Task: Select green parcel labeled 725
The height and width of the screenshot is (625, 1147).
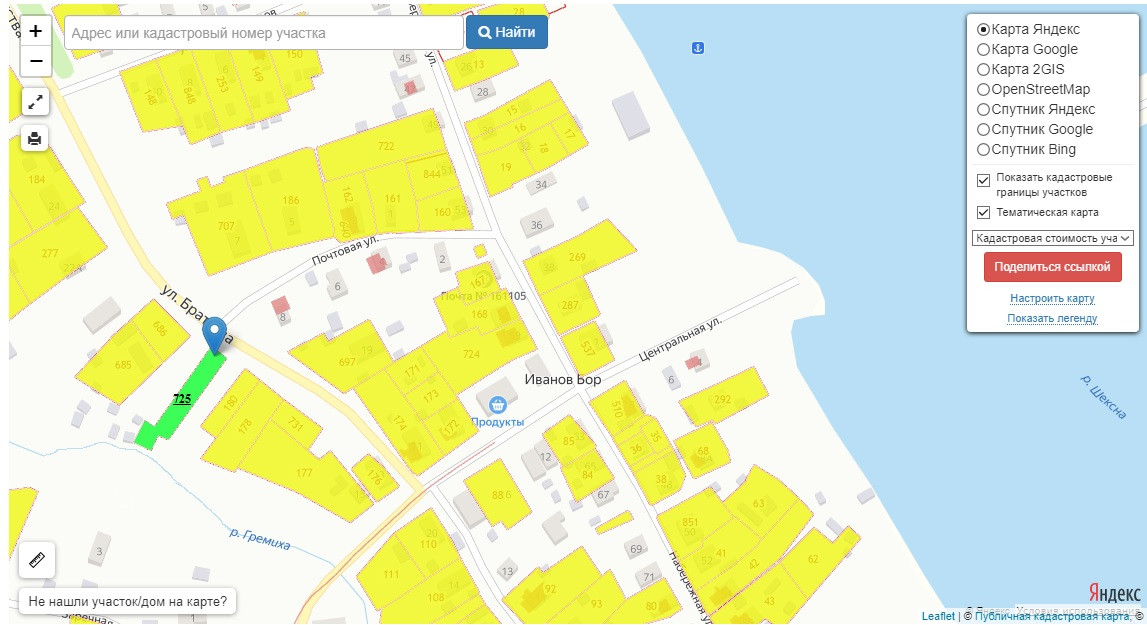Action: pos(182,399)
